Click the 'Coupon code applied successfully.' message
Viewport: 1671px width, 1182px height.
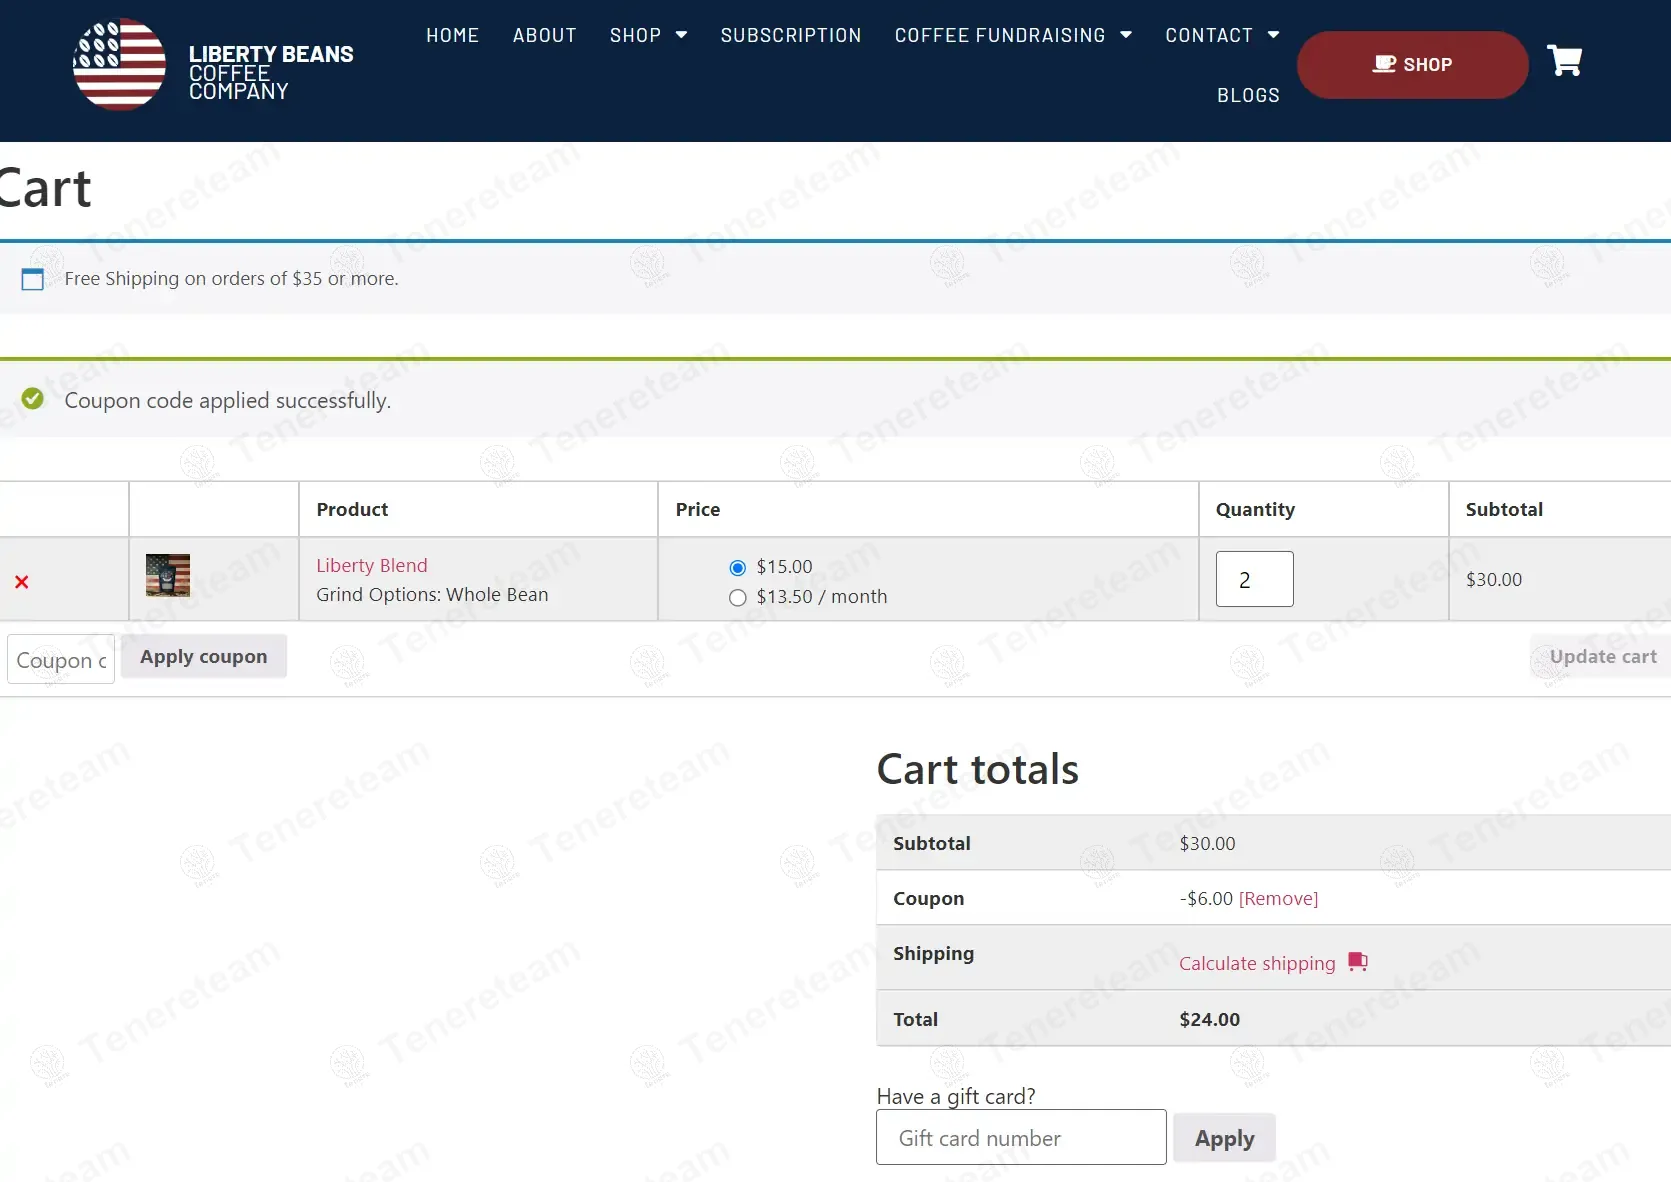(x=228, y=401)
